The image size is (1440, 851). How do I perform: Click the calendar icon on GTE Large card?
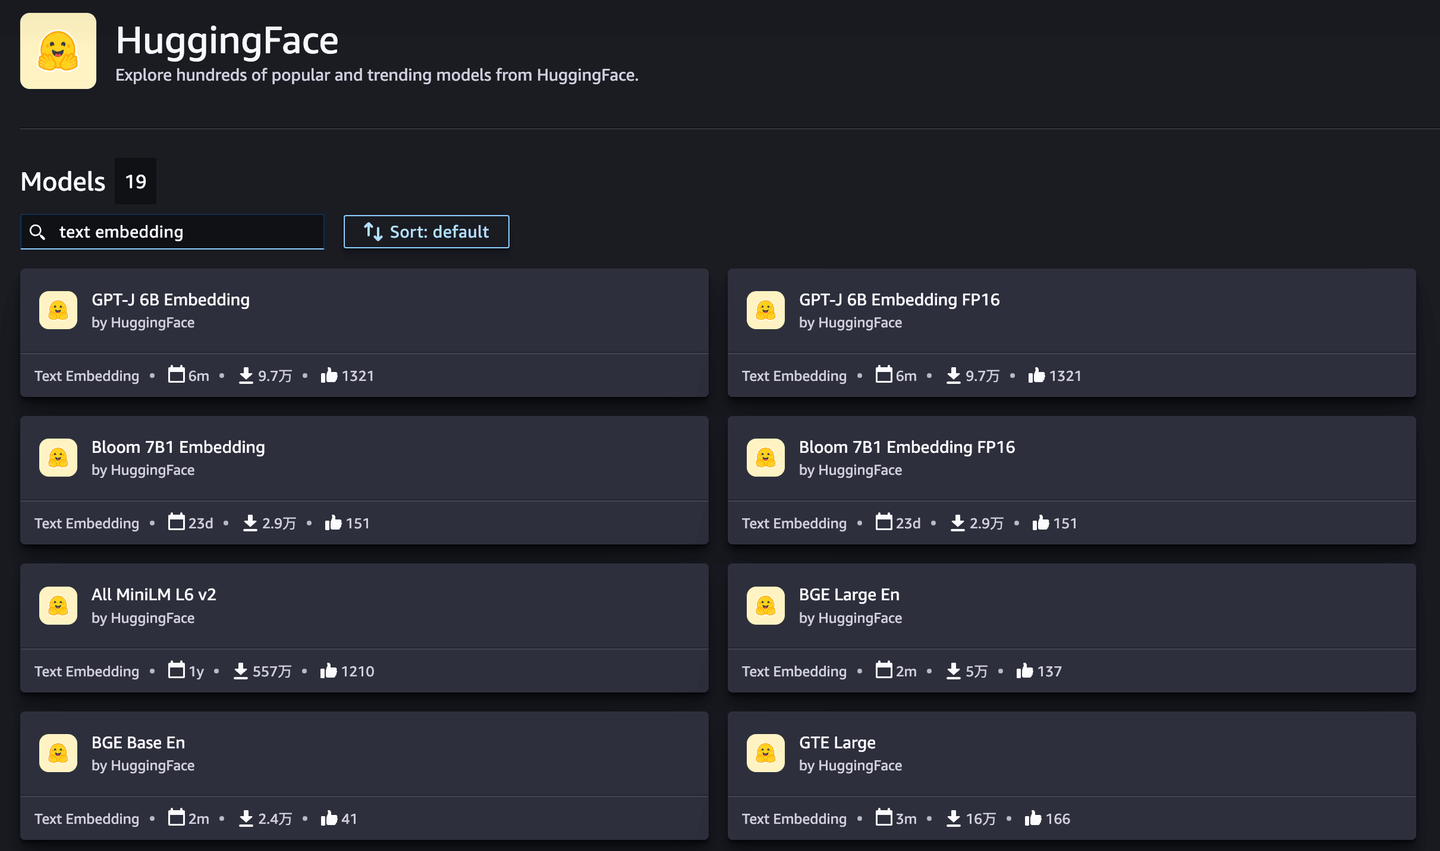click(884, 818)
